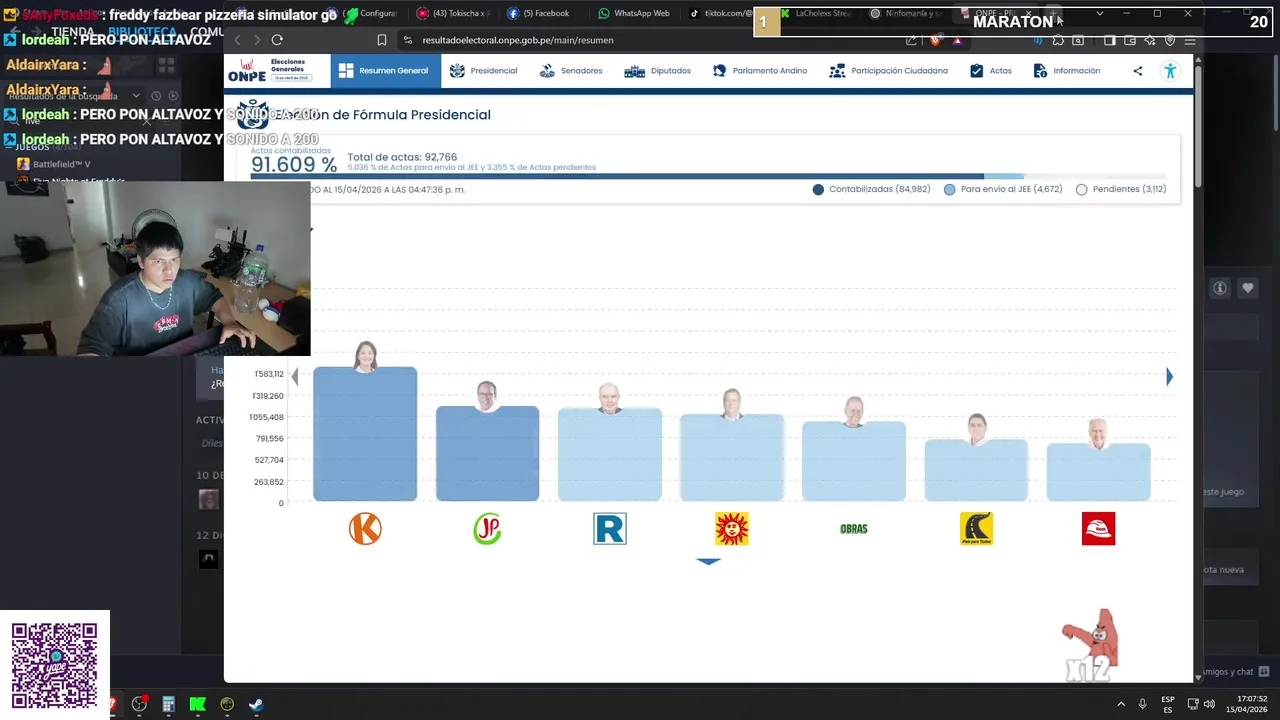
Task: Select the yellow País para Todos logo
Action: pos(976,528)
